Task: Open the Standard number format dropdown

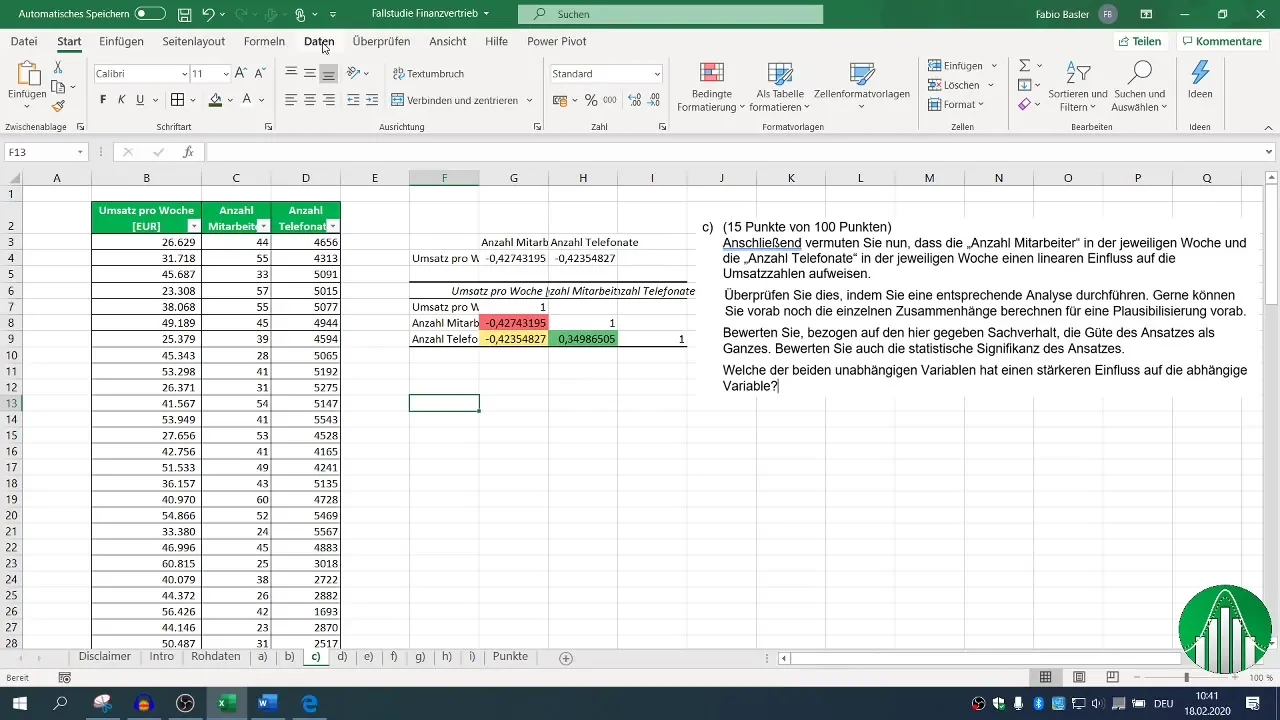Action: click(x=657, y=74)
